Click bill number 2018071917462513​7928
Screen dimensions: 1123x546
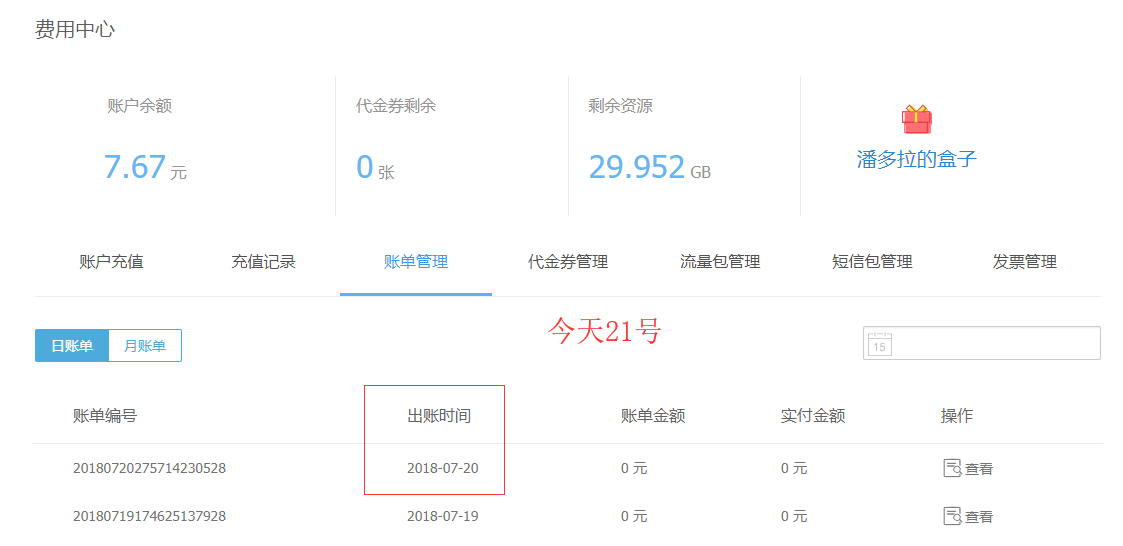tap(149, 516)
